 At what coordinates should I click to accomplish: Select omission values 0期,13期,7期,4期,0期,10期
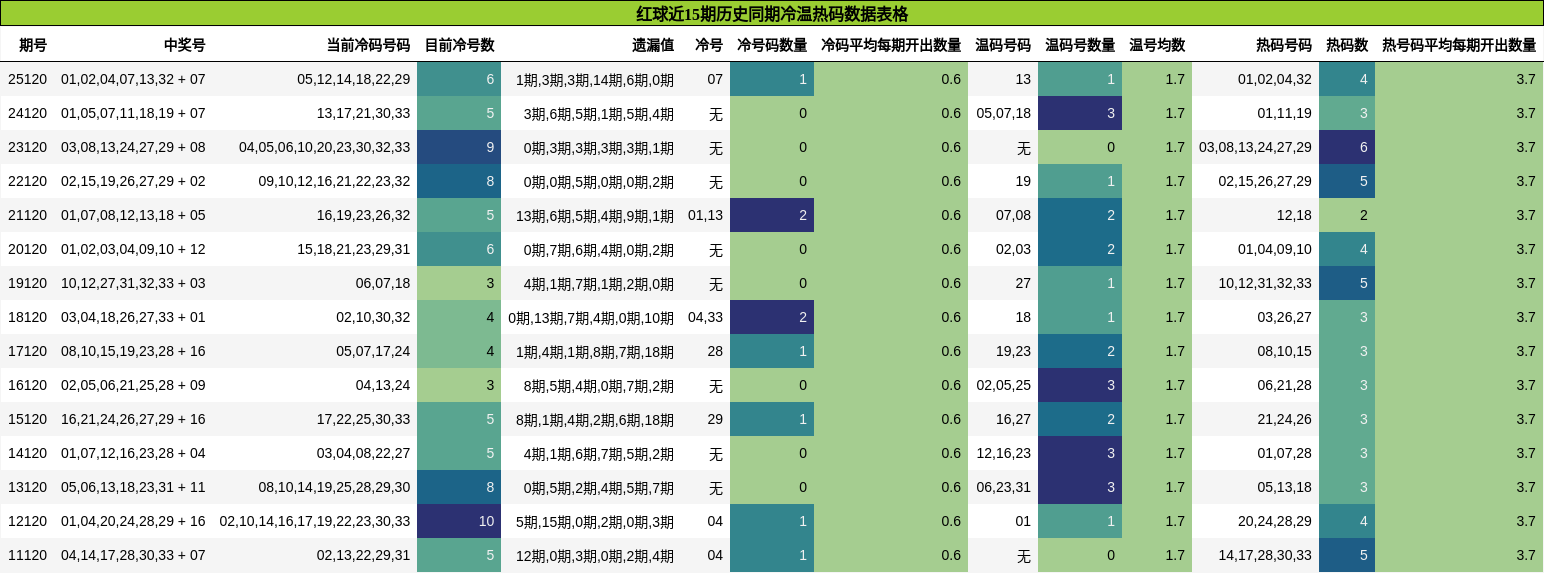coord(591,317)
